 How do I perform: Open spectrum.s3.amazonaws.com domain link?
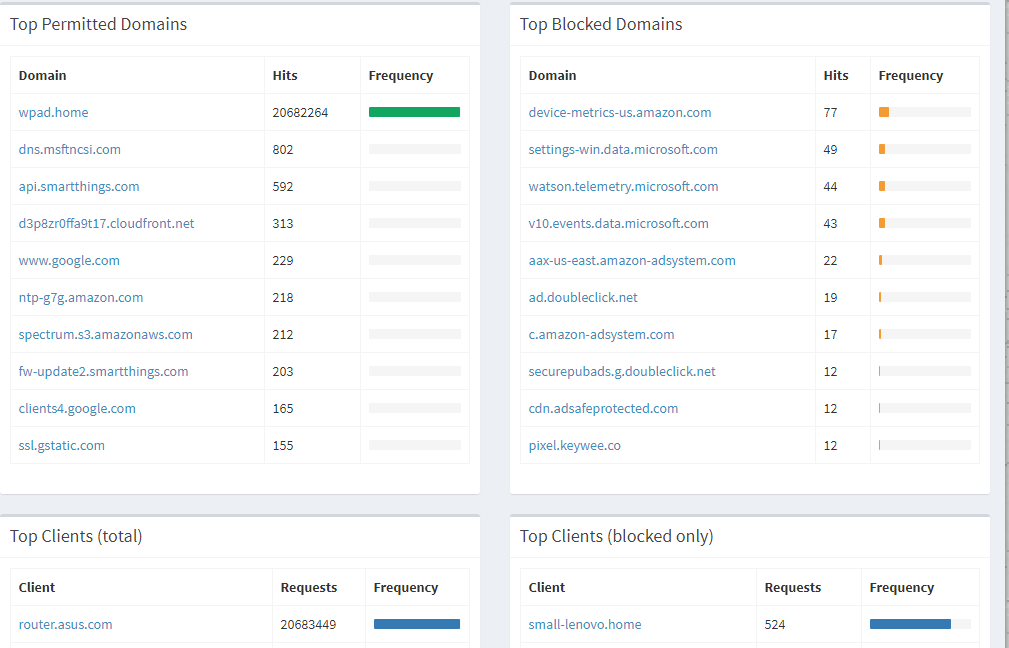coord(105,334)
